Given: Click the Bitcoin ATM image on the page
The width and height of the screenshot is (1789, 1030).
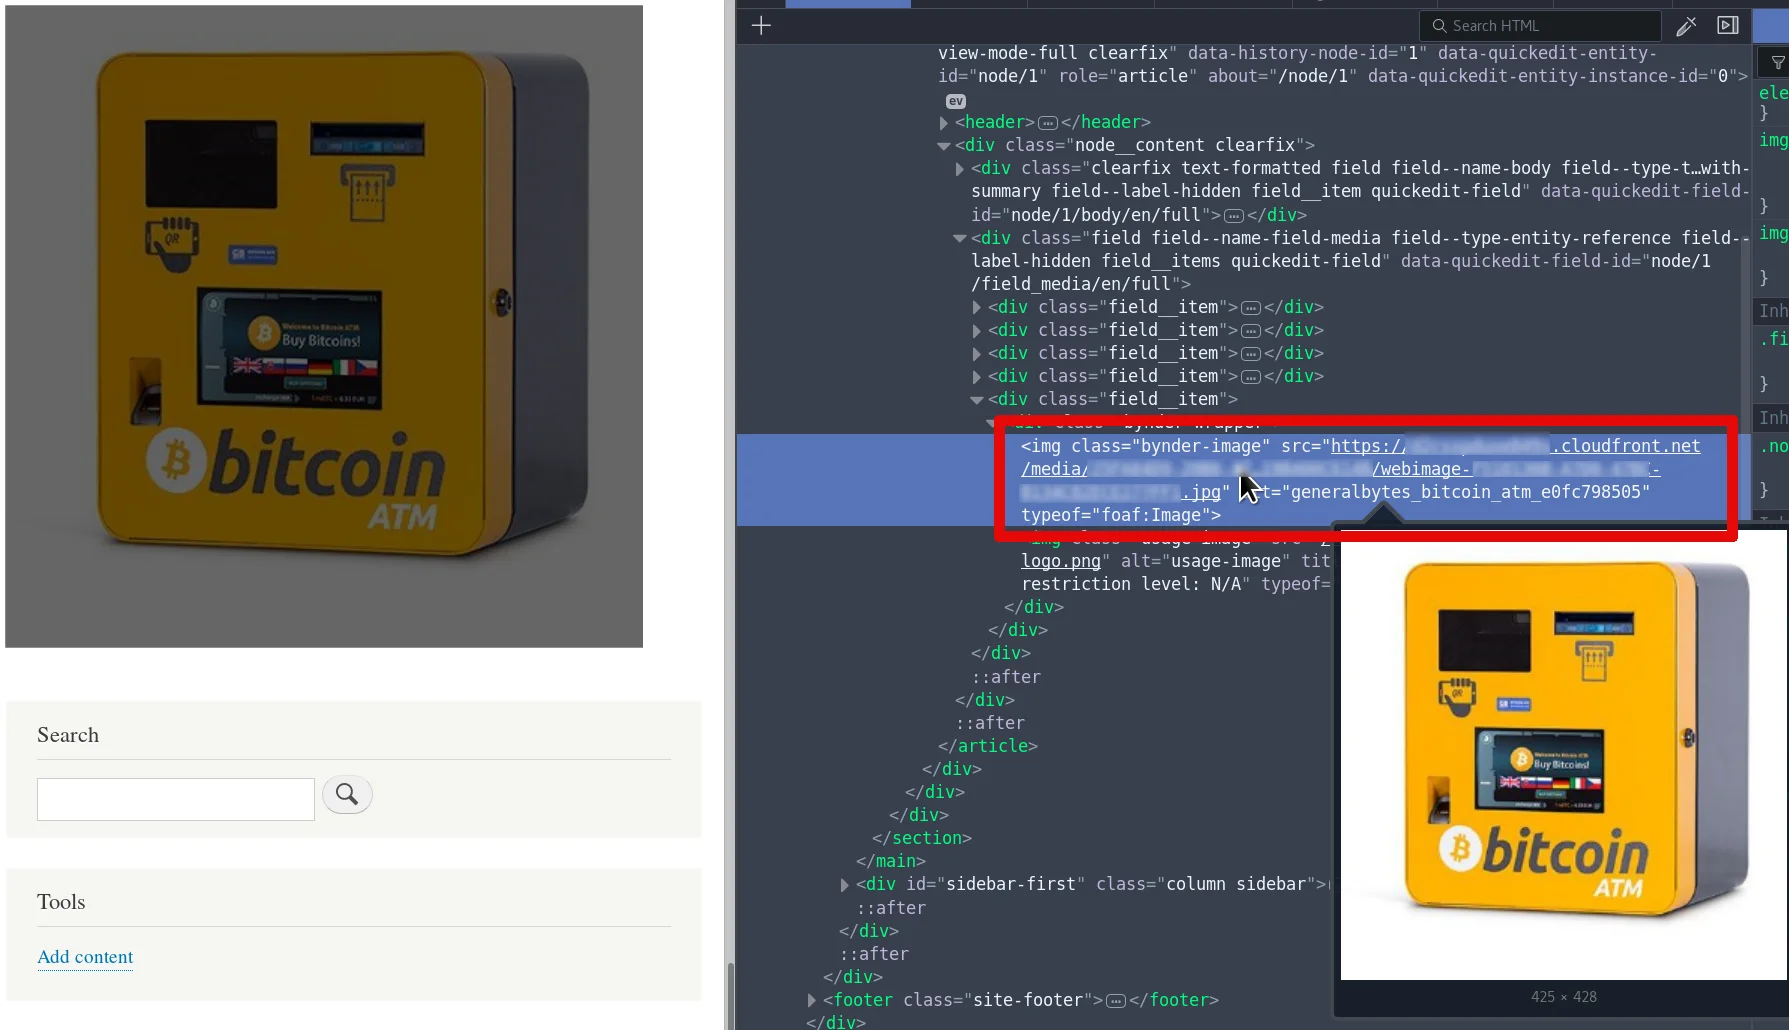Looking at the screenshot, I should pyautogui.click(x=324, y=326).
